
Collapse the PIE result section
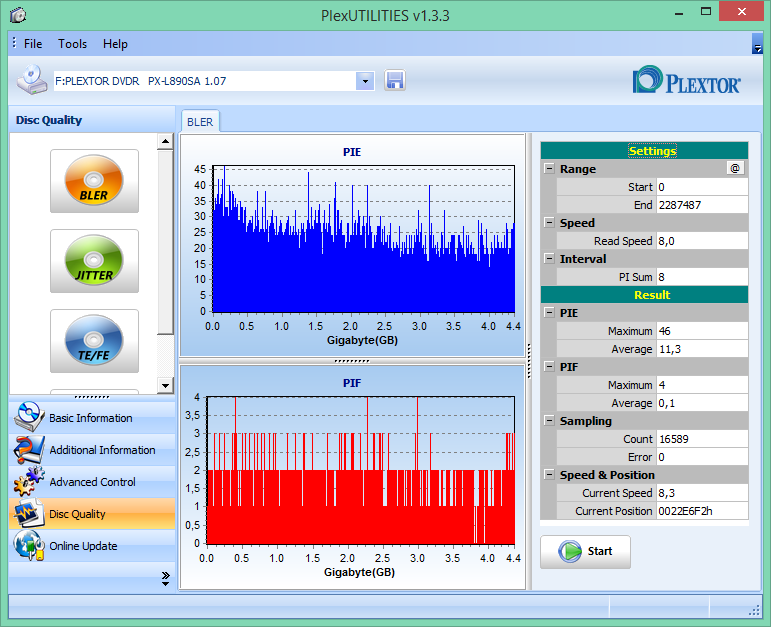(x=549, y=312)
